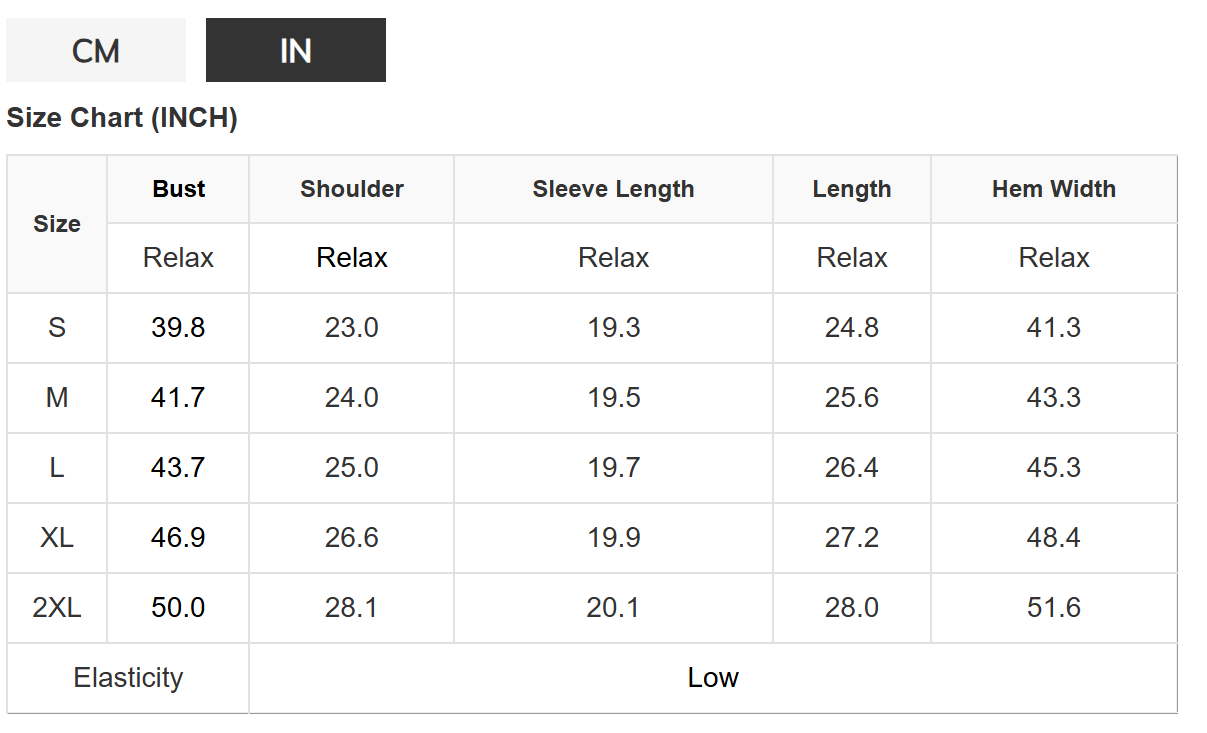Click the Sleeve Length column header
This screenshot has height=733, width=1207.
coord(613,189)
